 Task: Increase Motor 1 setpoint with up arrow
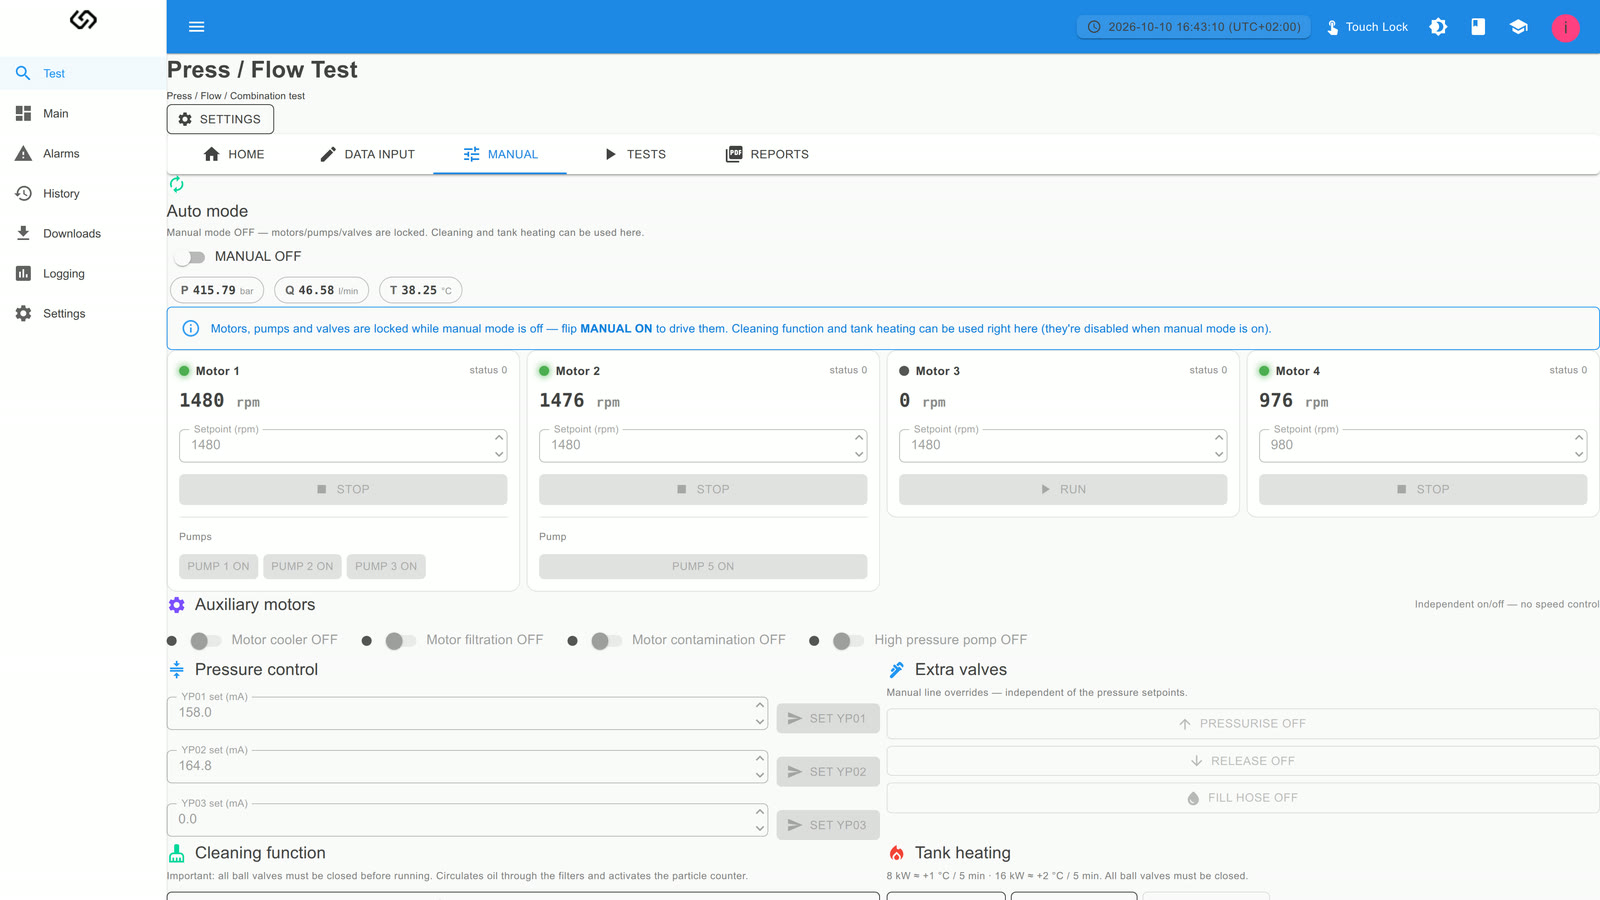tap(499, 437)
